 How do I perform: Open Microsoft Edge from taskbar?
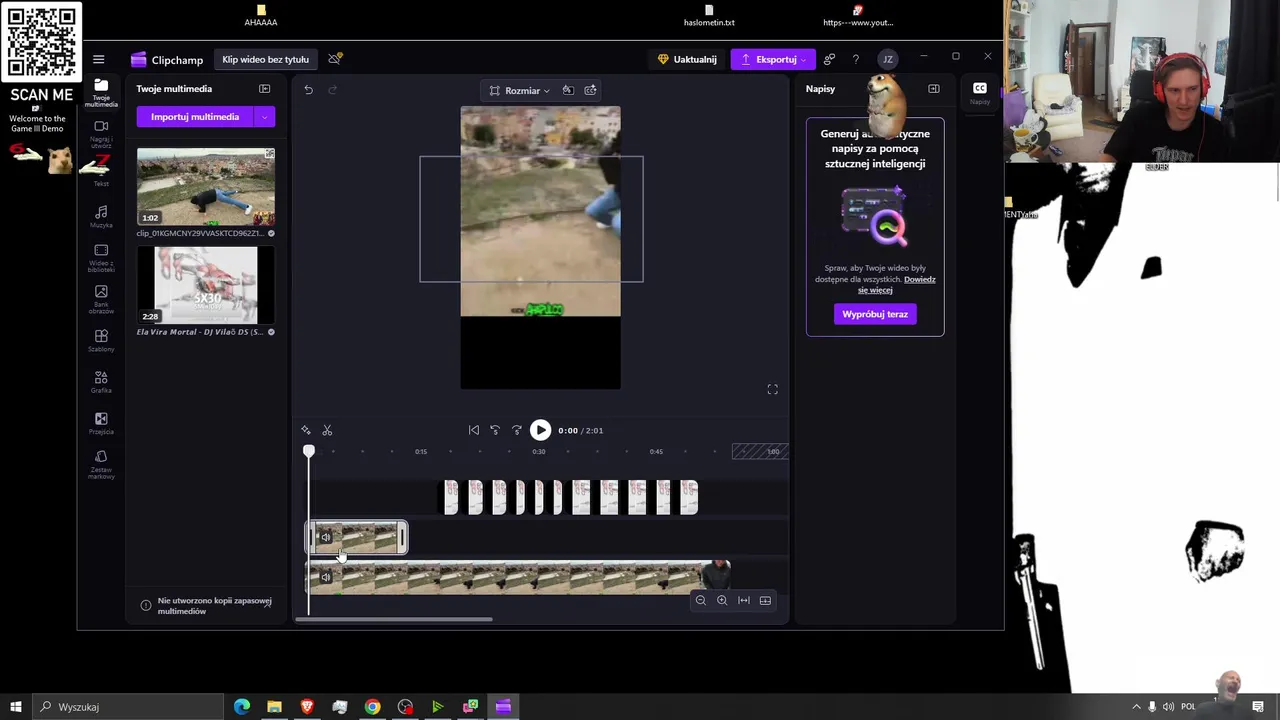coord(242,707)
